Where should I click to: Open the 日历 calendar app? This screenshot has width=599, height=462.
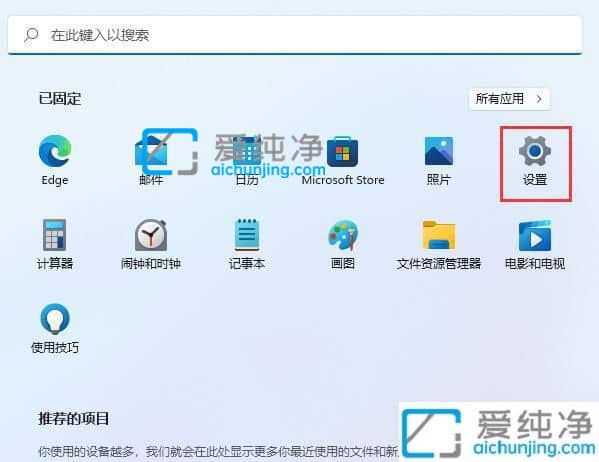point(247,160)
